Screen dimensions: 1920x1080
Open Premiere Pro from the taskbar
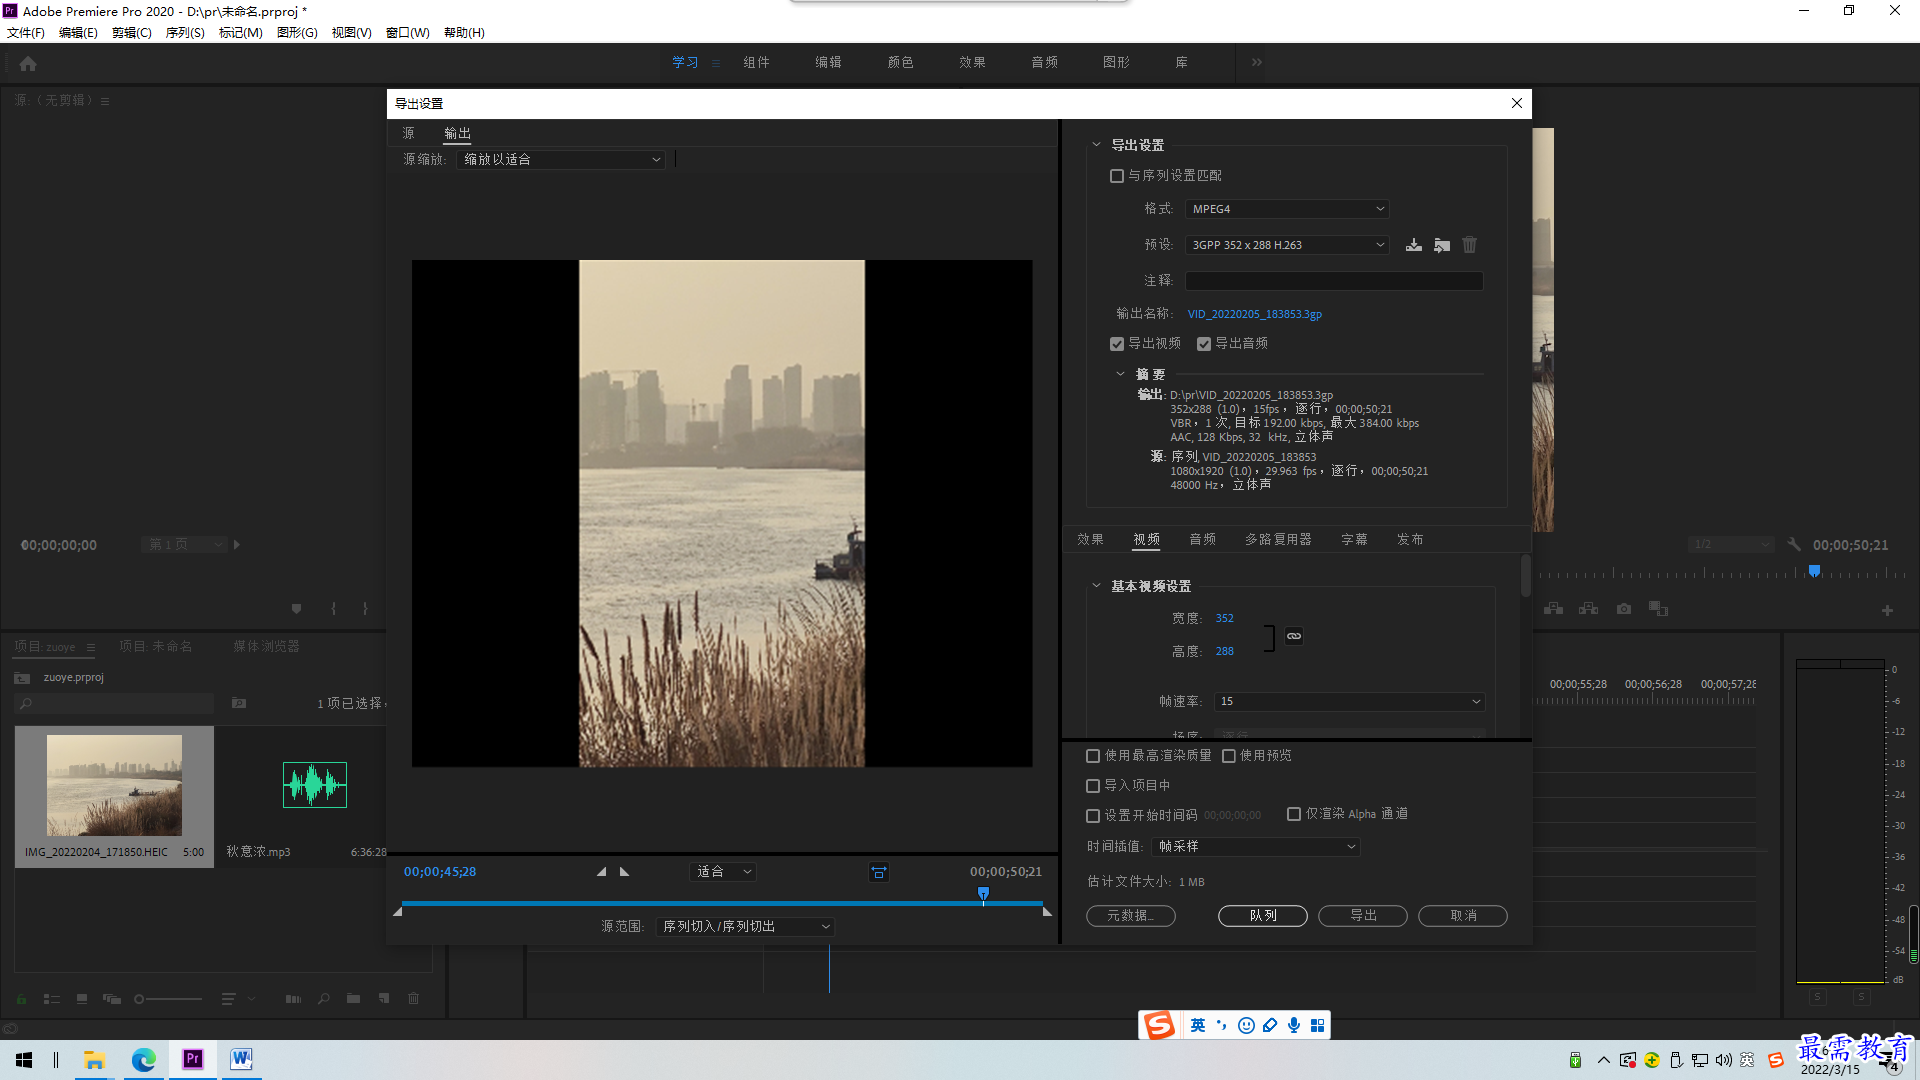(x=193, y=1059)
